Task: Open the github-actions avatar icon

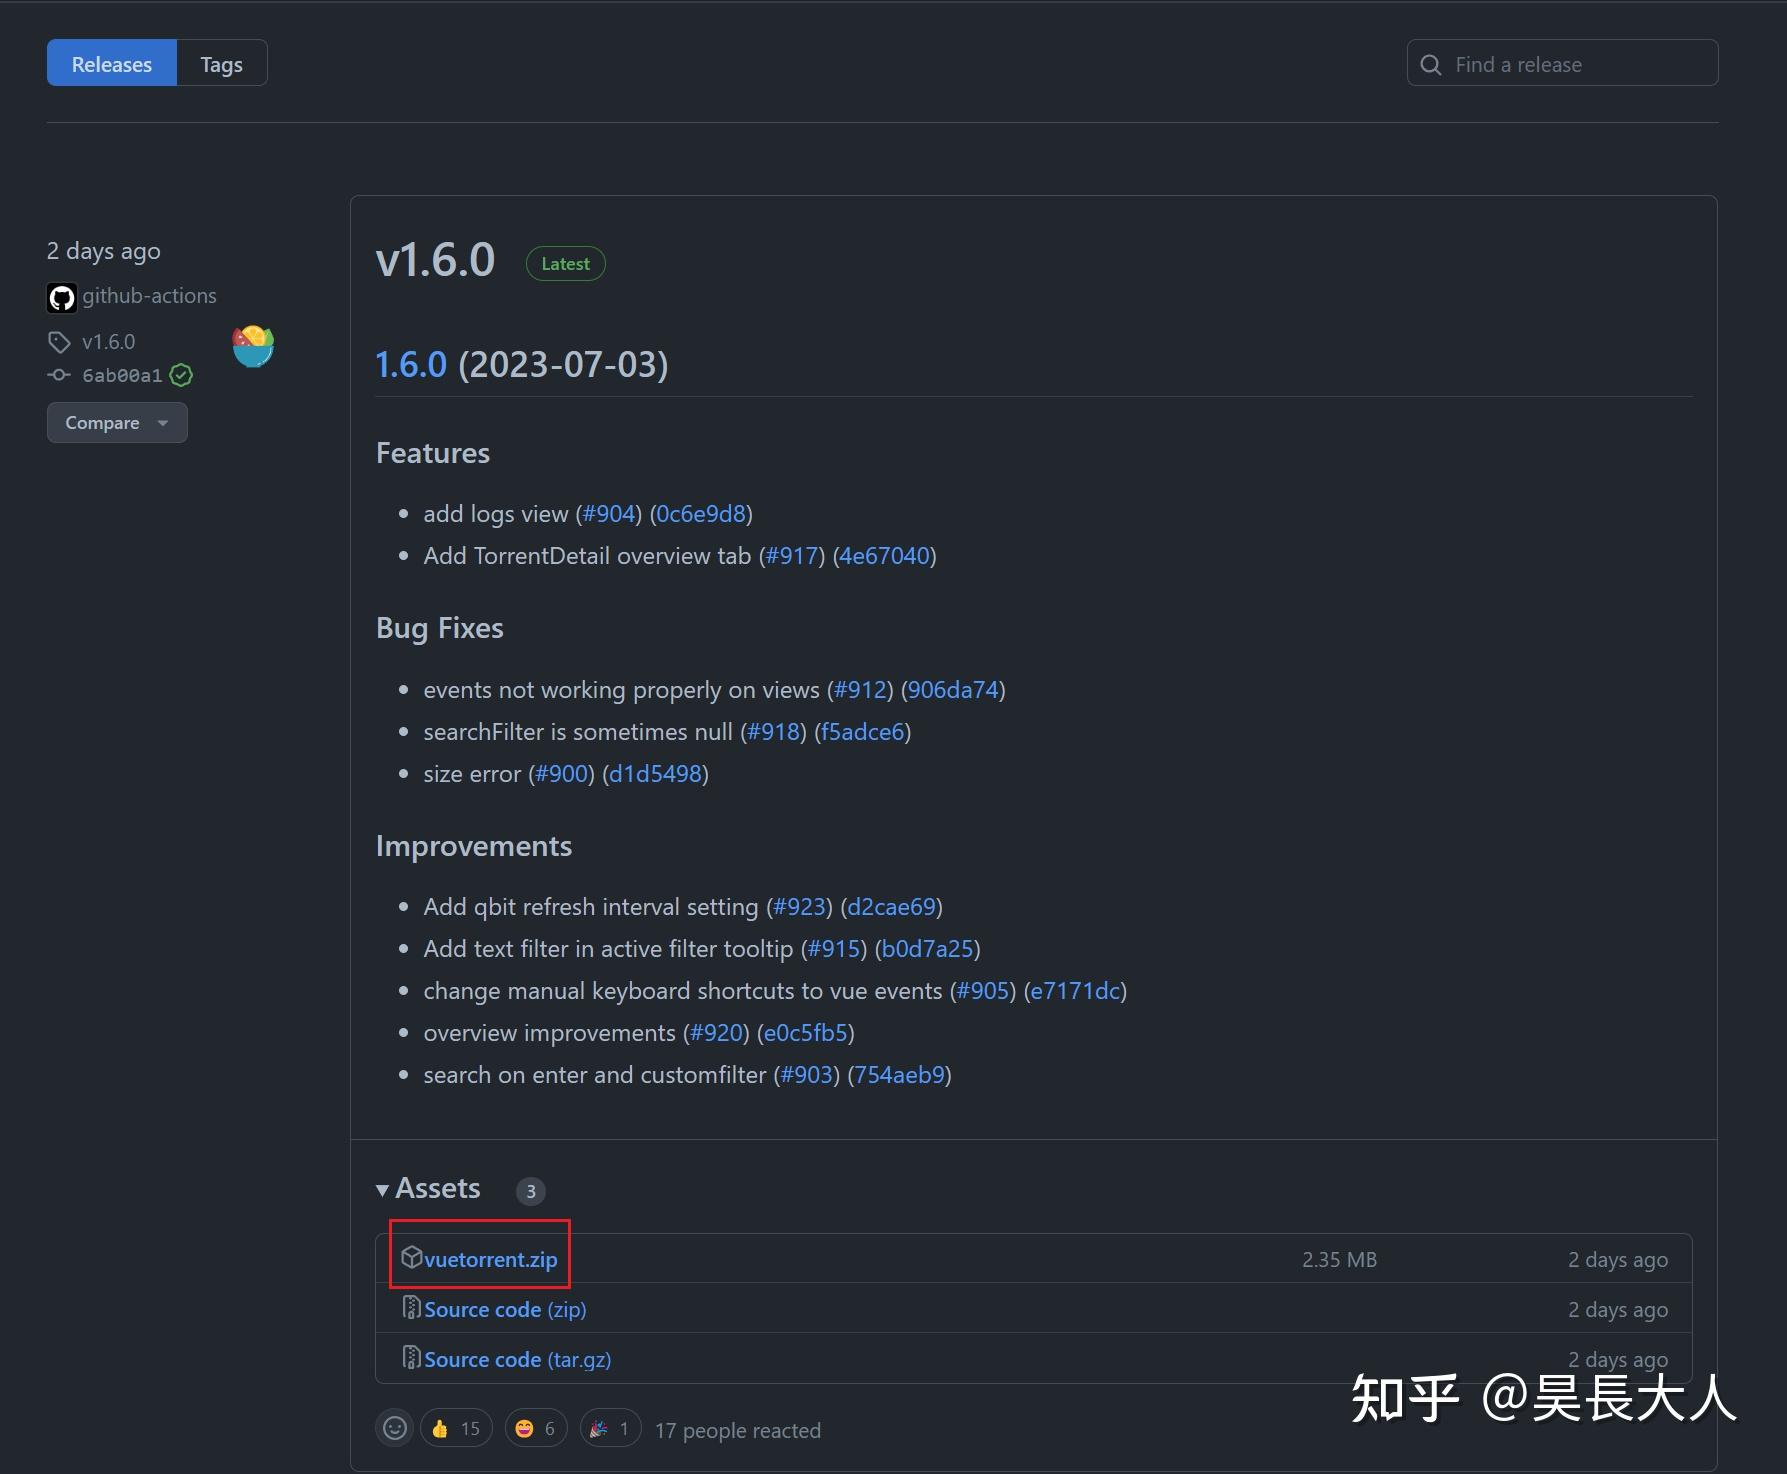Action: coord(61,297)
